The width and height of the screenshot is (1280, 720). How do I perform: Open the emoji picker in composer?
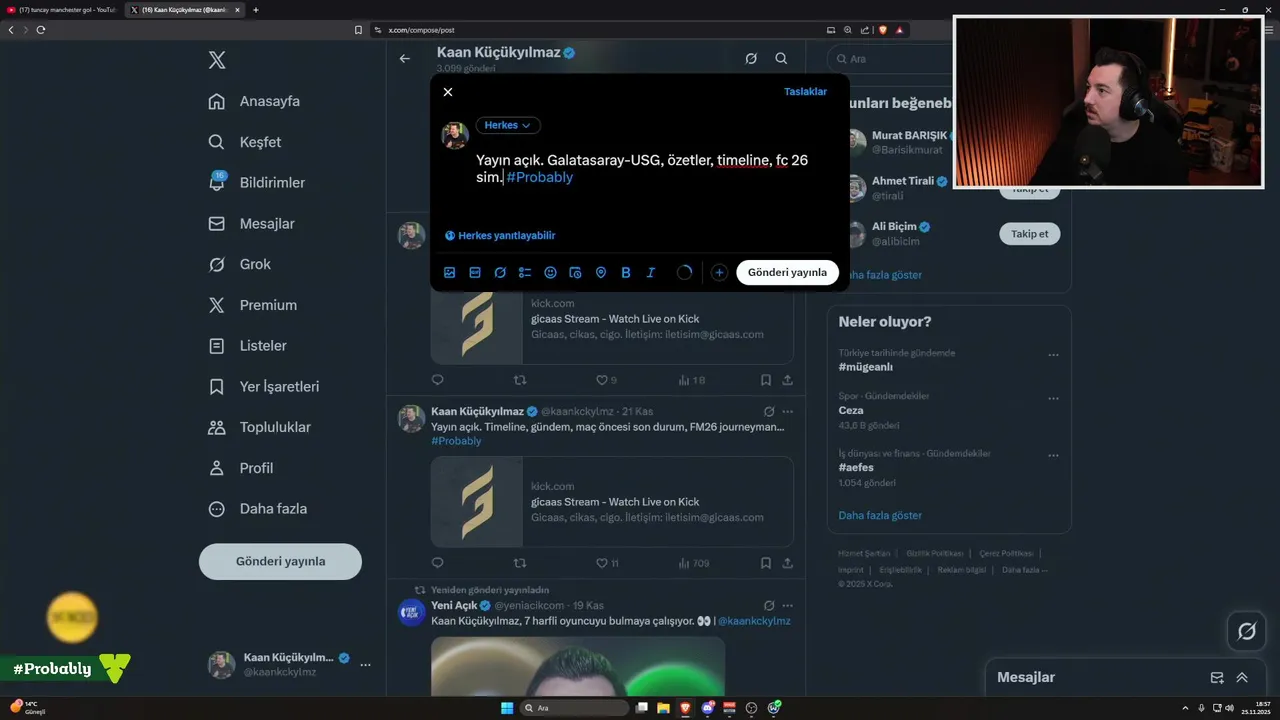click(x=550, y=272)
